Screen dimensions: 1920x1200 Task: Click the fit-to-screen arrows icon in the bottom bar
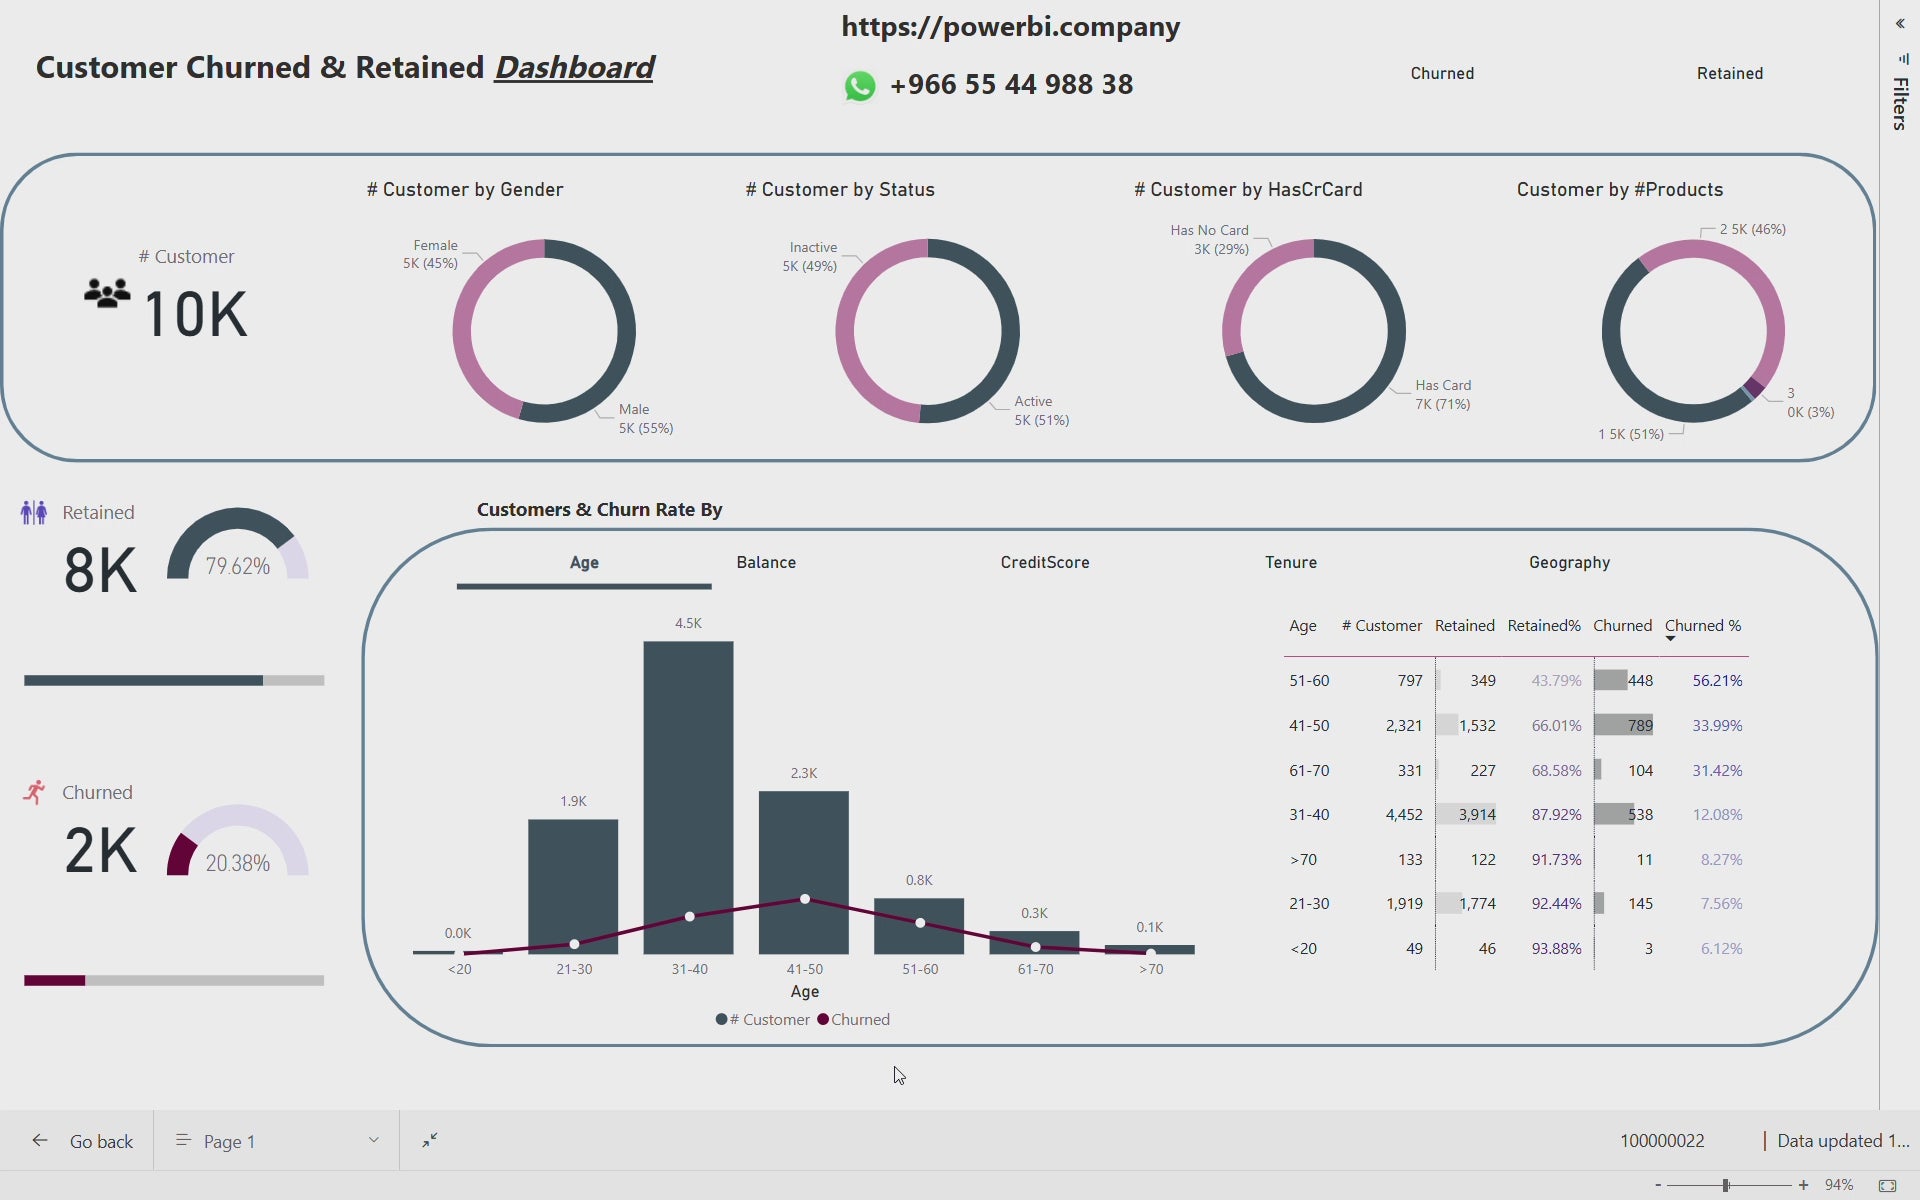[430, 1140]
